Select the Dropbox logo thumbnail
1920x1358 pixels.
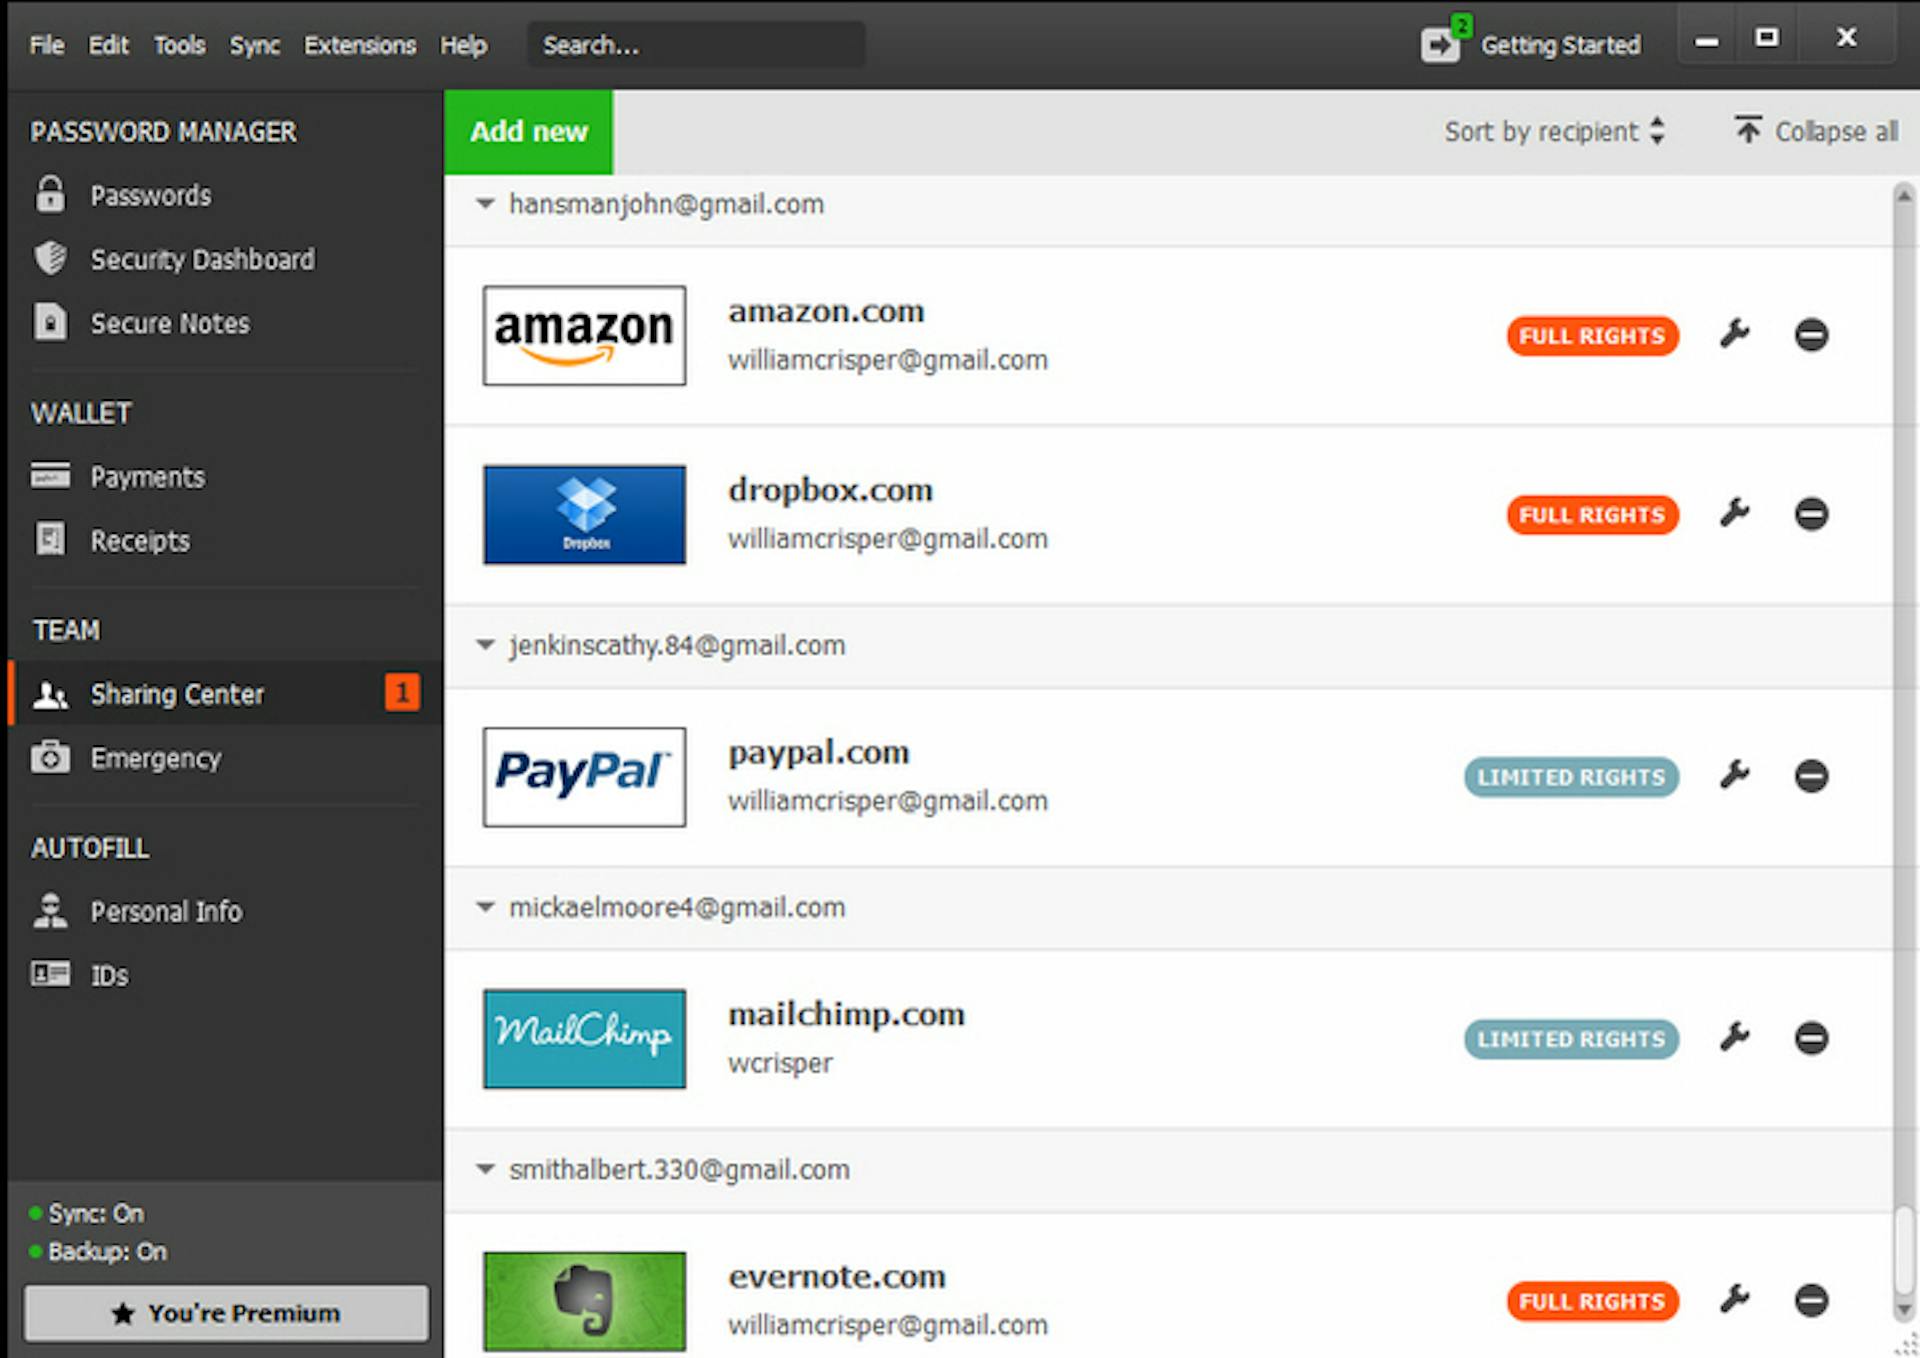point(584,514)
